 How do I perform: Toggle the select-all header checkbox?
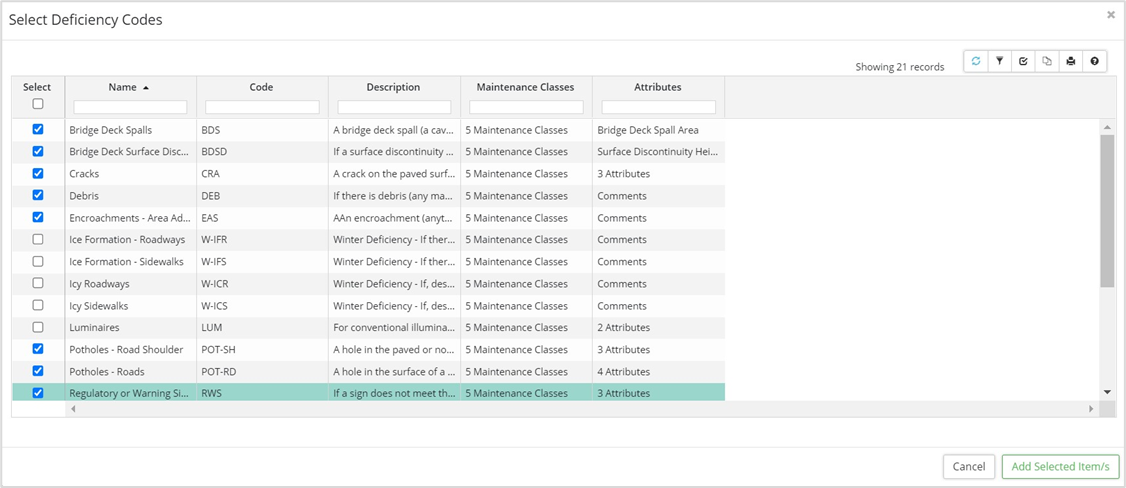coord(38,103)
